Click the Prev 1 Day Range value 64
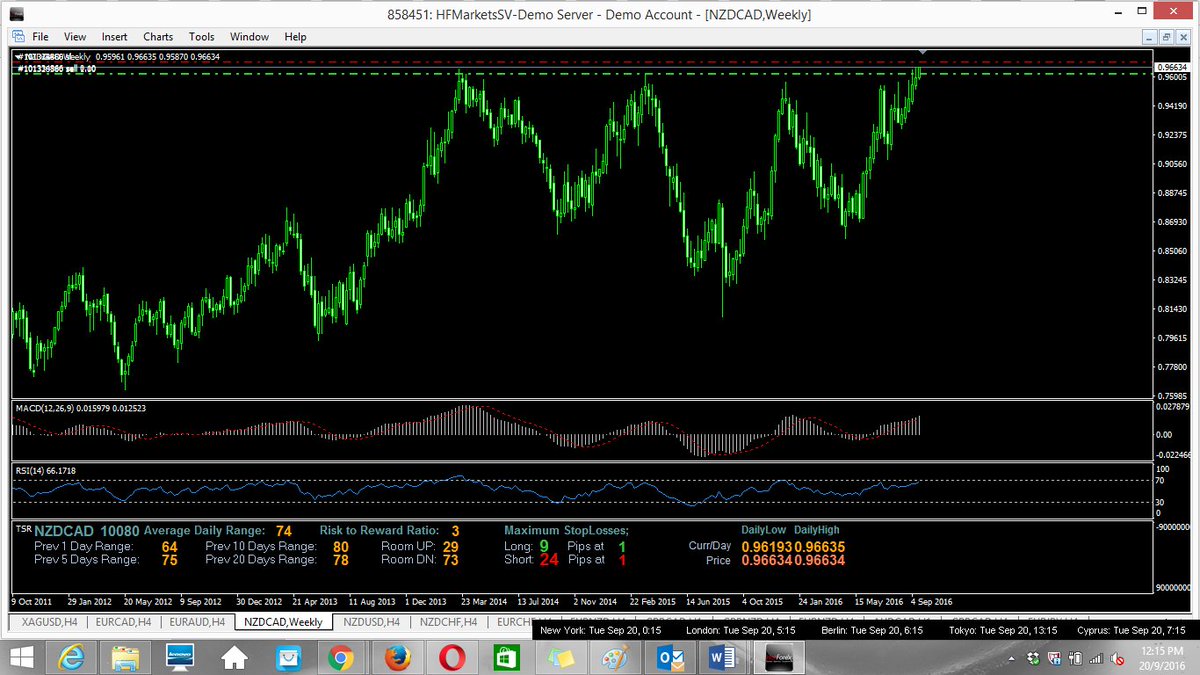Image resolution: width=1200 pixels, height=675 pixels. tap(169, 547)
